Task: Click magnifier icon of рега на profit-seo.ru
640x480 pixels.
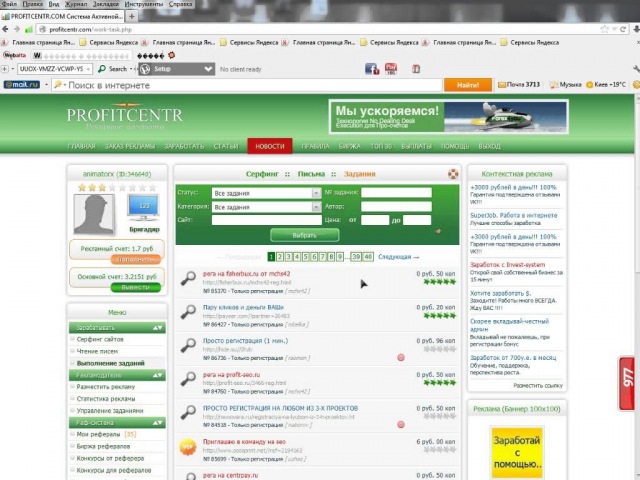Action: (x=188, y=379)
